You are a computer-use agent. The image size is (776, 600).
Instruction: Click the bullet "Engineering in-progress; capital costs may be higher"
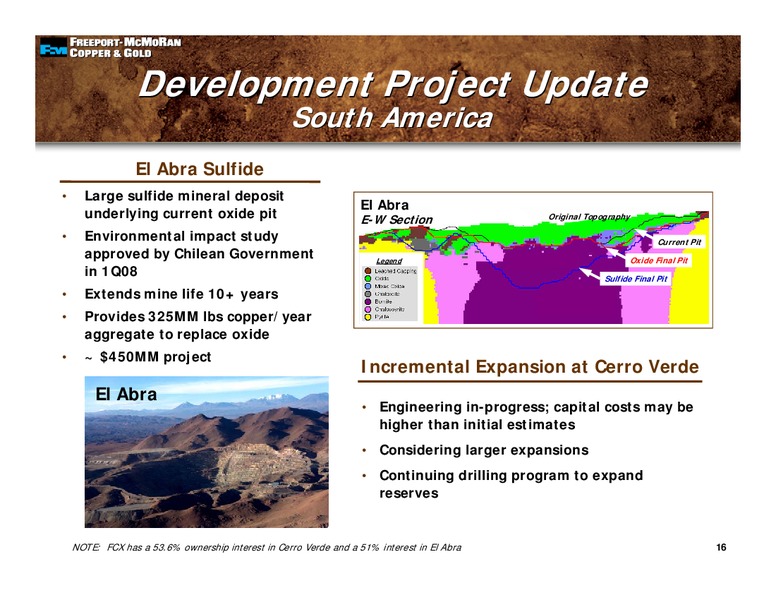click(536, 416)
